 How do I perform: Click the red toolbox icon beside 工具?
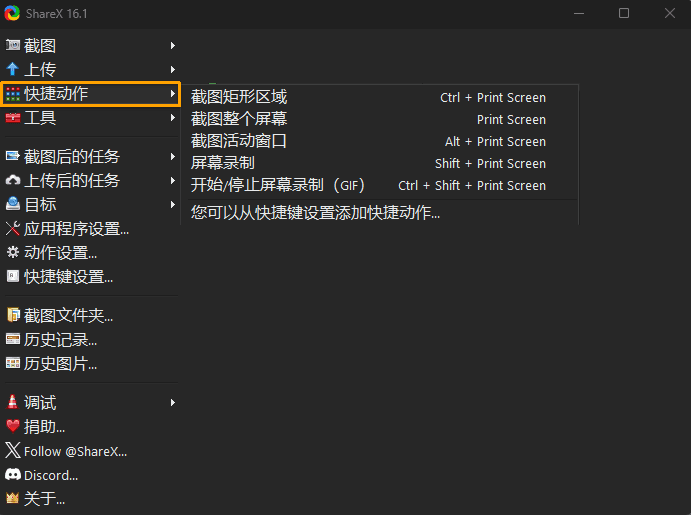tap(13, 118)
